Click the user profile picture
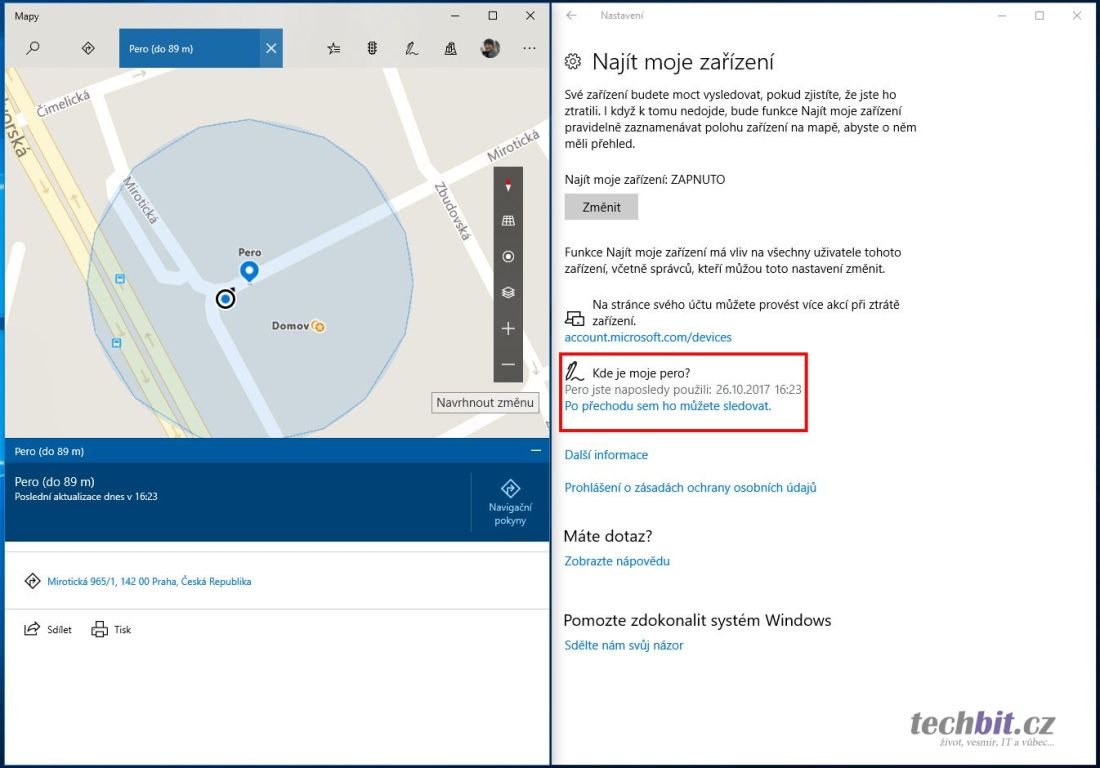 pyautogui.click(x=490, y=48)
